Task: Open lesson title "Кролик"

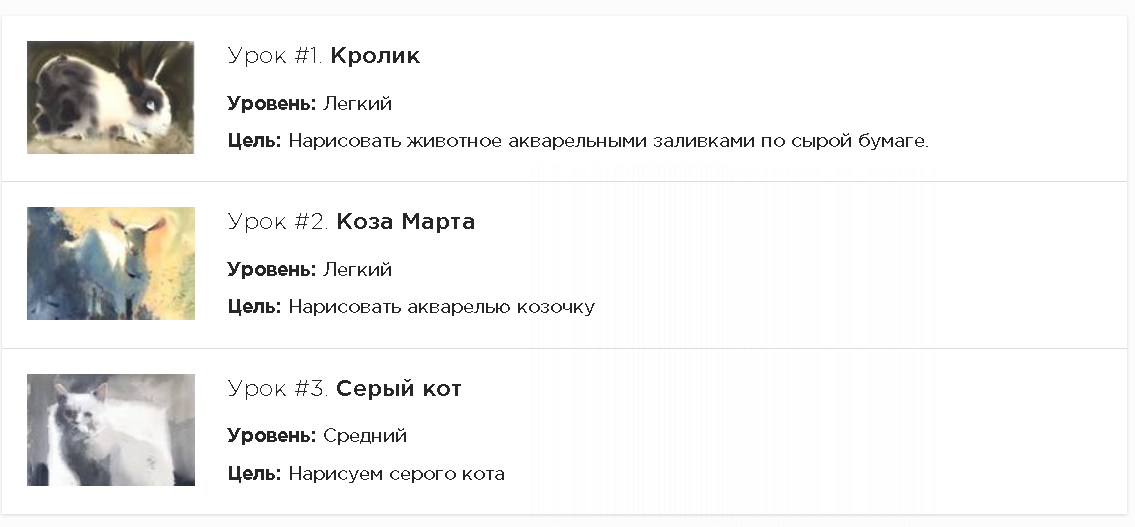Action: pos(375,56)
